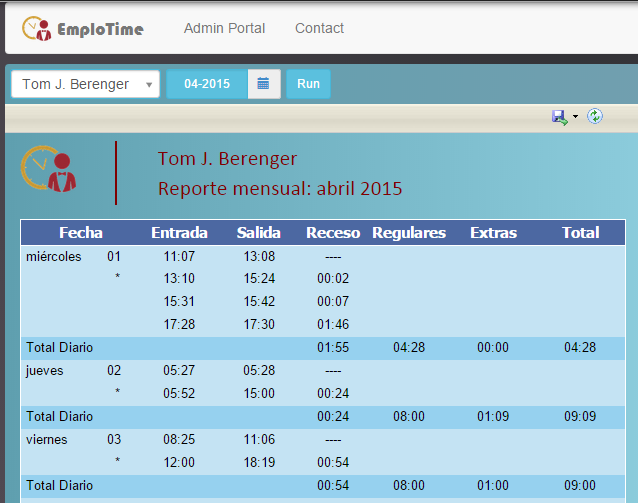
Task: Click the EmploTime logo in the header
Action: click(x=83, y=29)
